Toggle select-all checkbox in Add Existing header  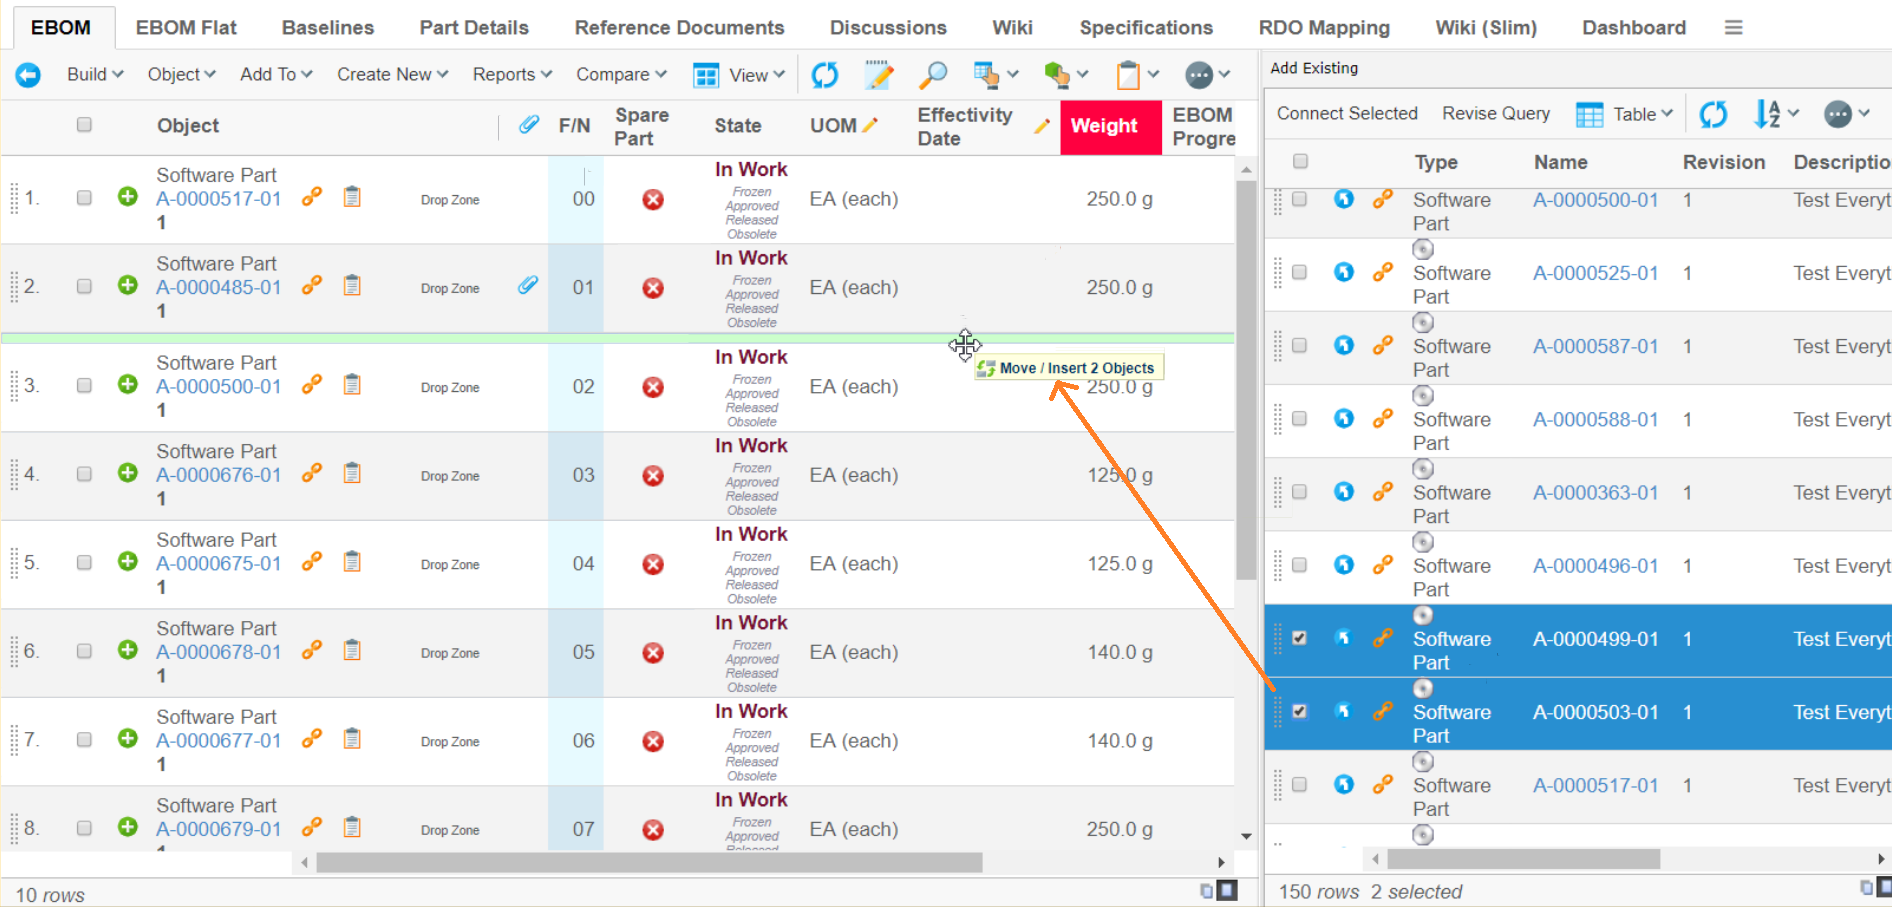pos(1300,161)
